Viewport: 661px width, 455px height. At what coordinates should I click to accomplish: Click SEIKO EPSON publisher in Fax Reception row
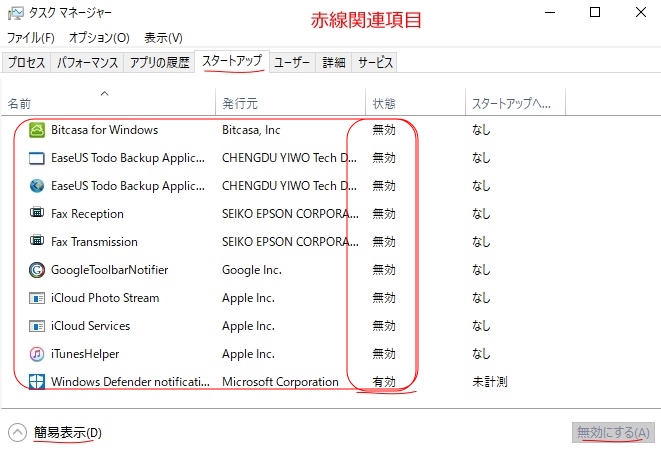point(290,214)
